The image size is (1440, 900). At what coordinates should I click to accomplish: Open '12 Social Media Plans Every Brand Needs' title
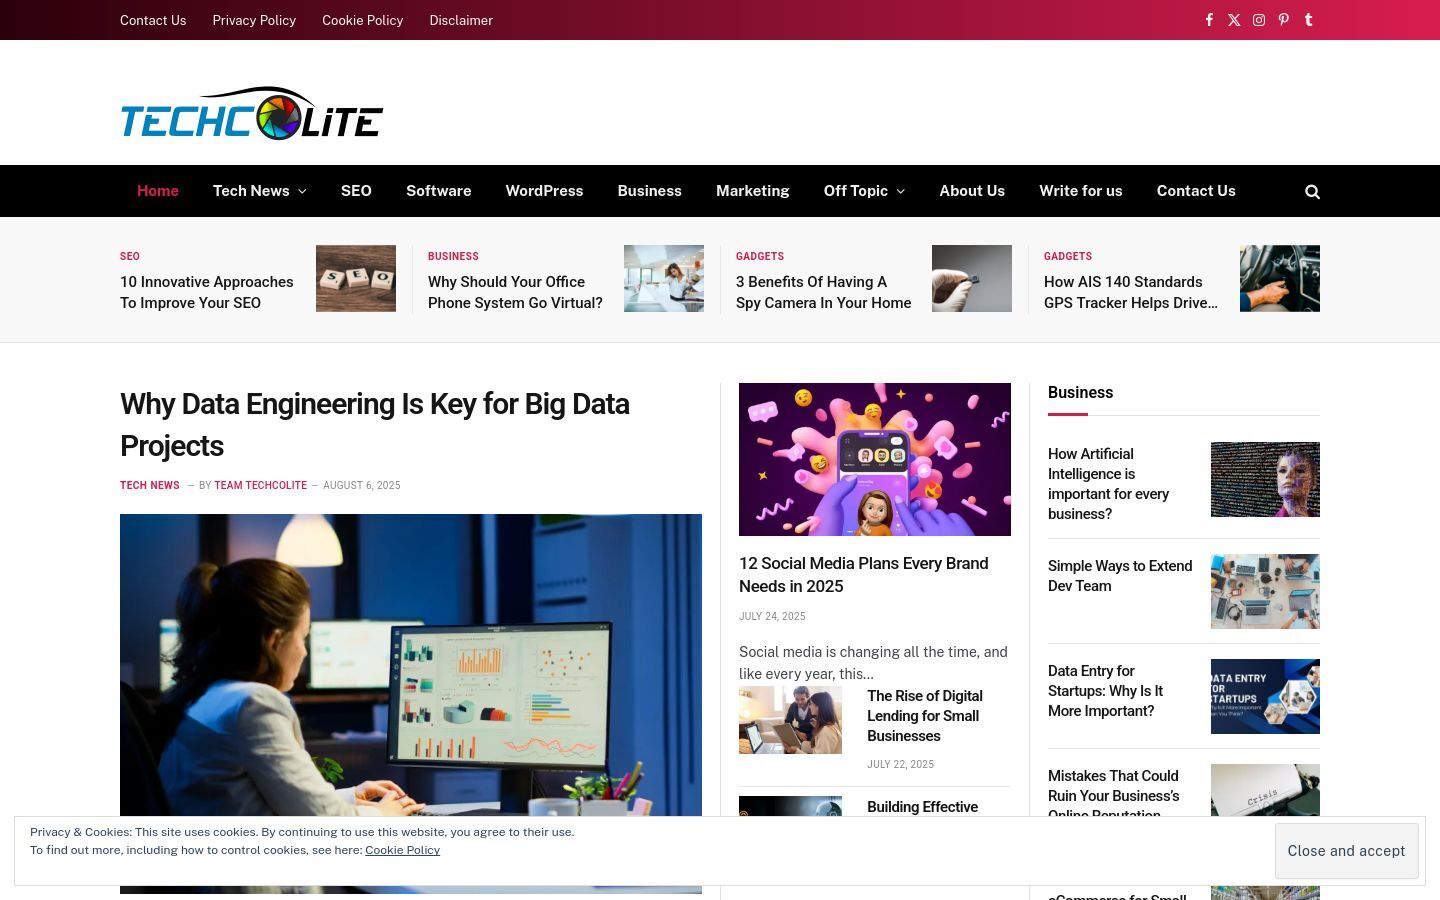864,575
